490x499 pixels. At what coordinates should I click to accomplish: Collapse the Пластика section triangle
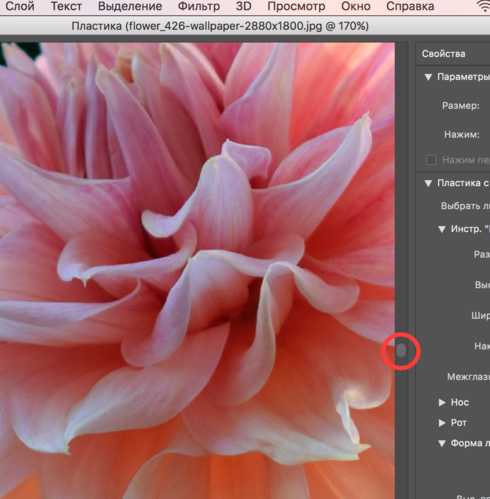point(428,183)
